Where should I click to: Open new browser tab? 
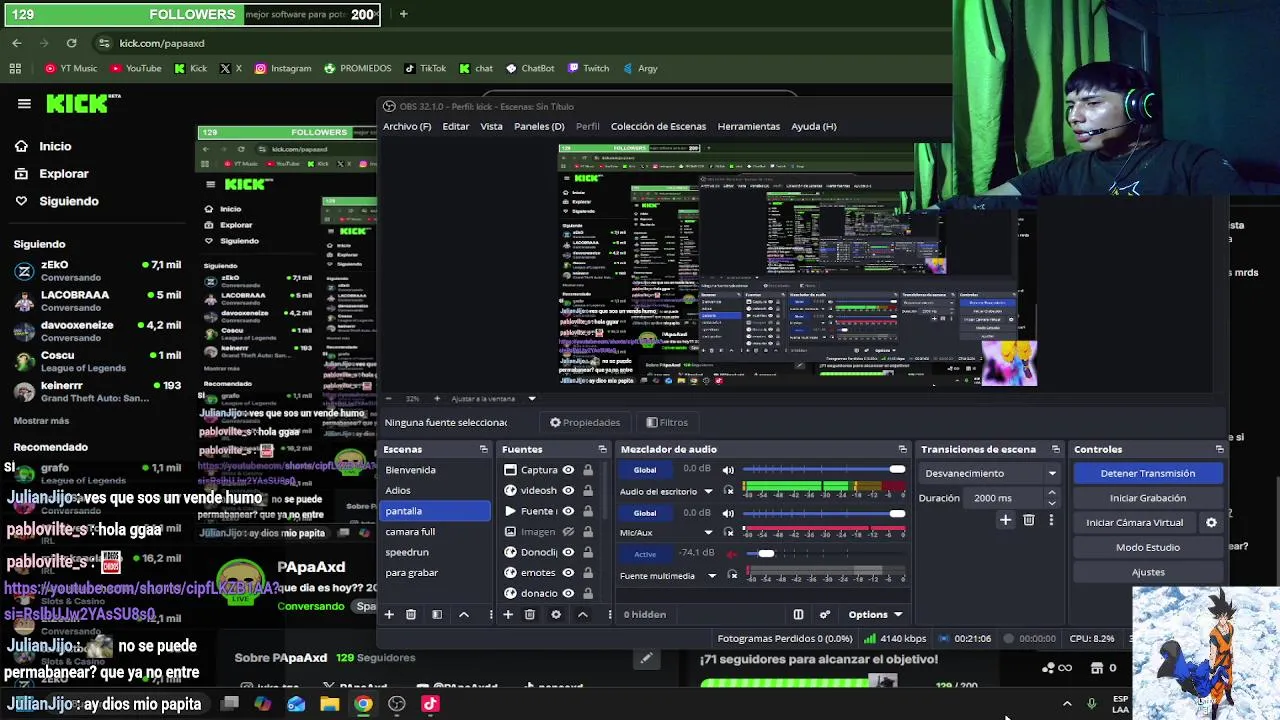403,14
